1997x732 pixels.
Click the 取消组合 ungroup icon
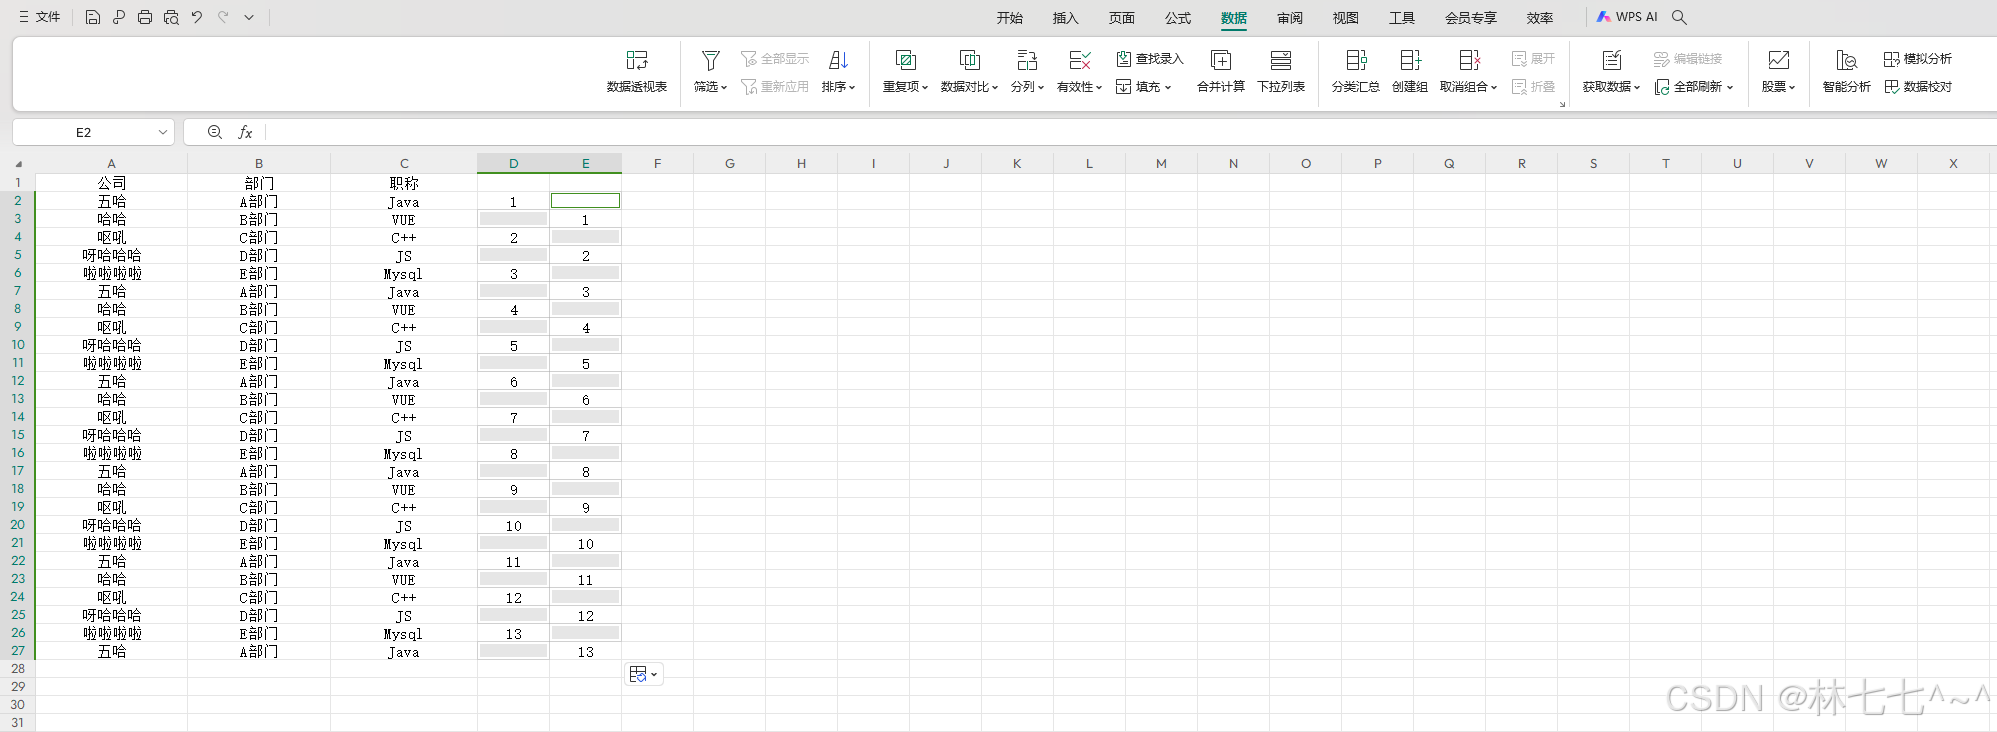[x=1469, y=60]
